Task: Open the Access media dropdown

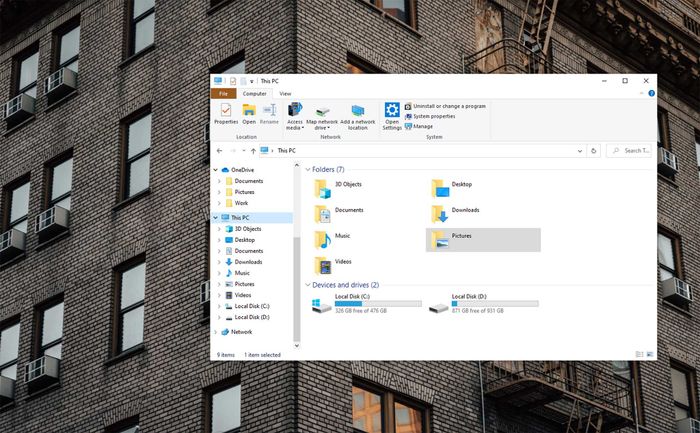Action: pos(295,127)
